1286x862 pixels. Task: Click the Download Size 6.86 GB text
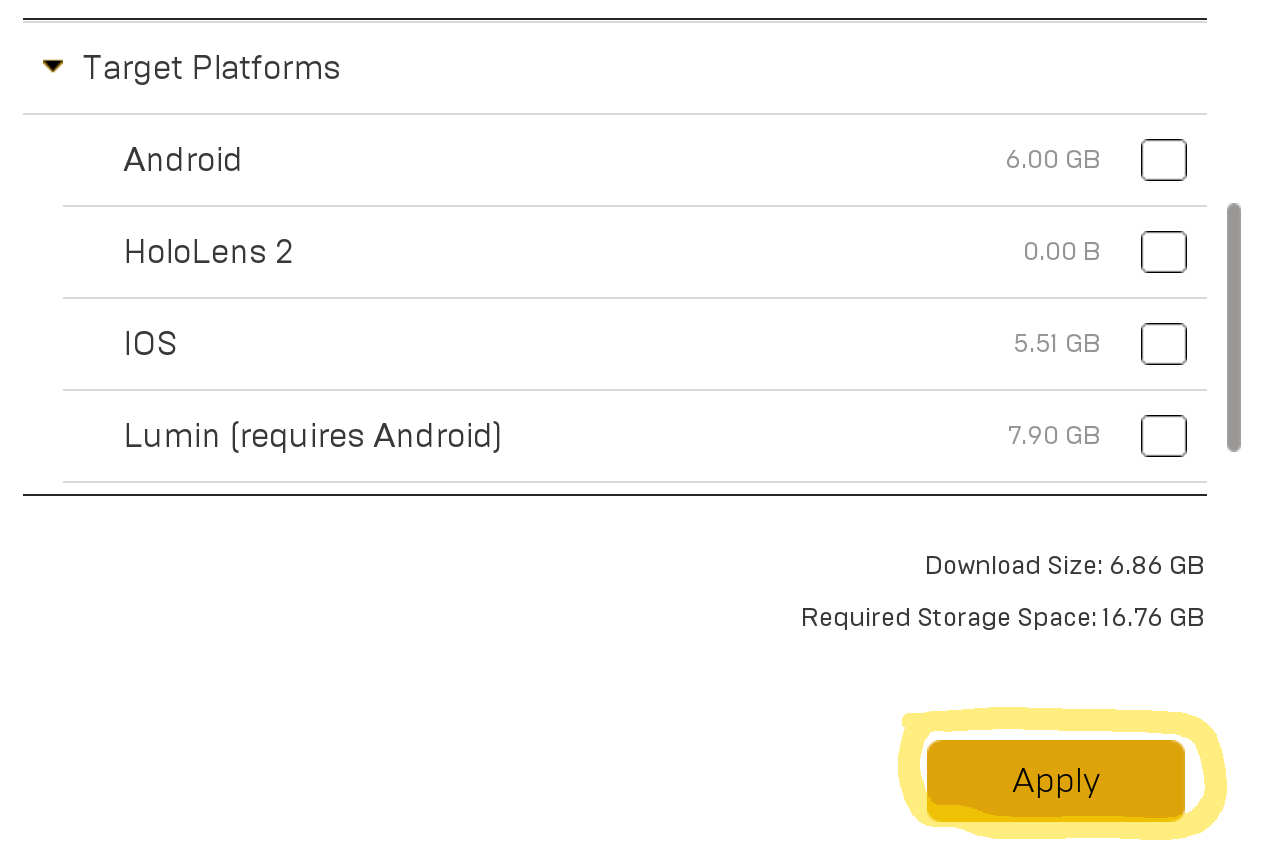(x=1064, y=566)
